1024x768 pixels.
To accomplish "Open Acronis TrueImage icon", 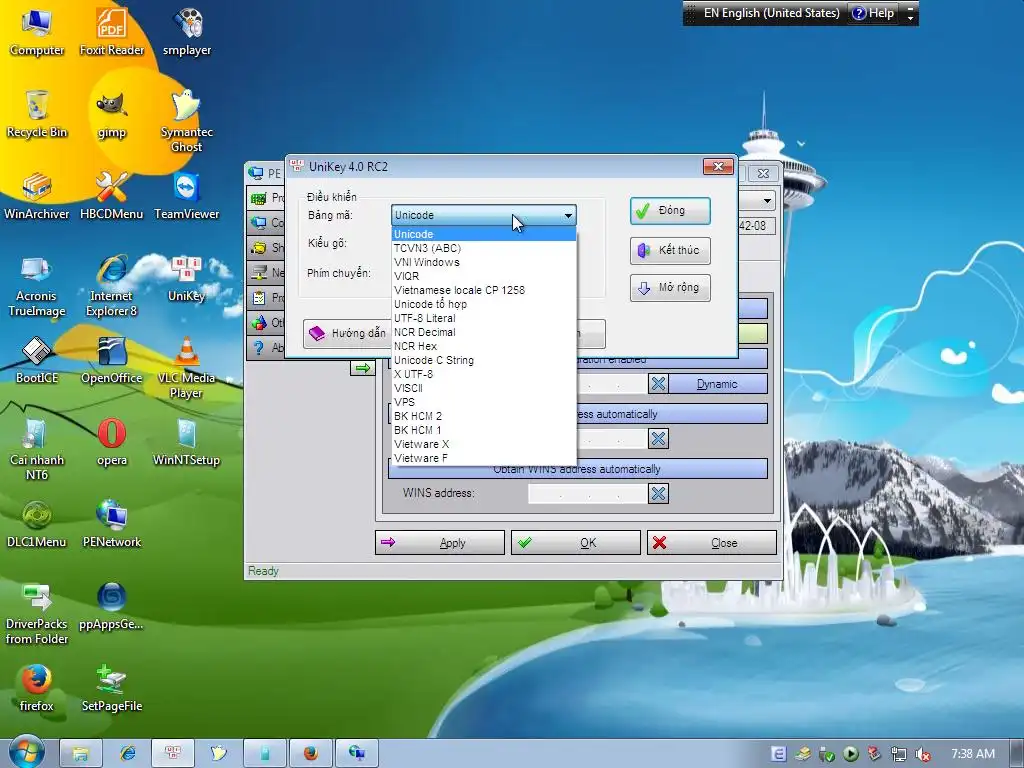I will pyautogui.click(x=37, y=285).
